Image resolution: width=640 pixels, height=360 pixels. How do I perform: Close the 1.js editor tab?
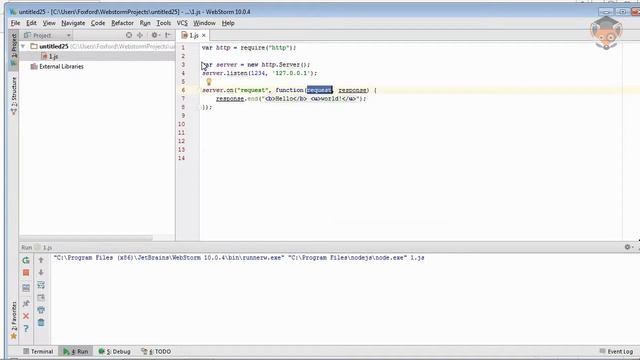coord(204,36)
